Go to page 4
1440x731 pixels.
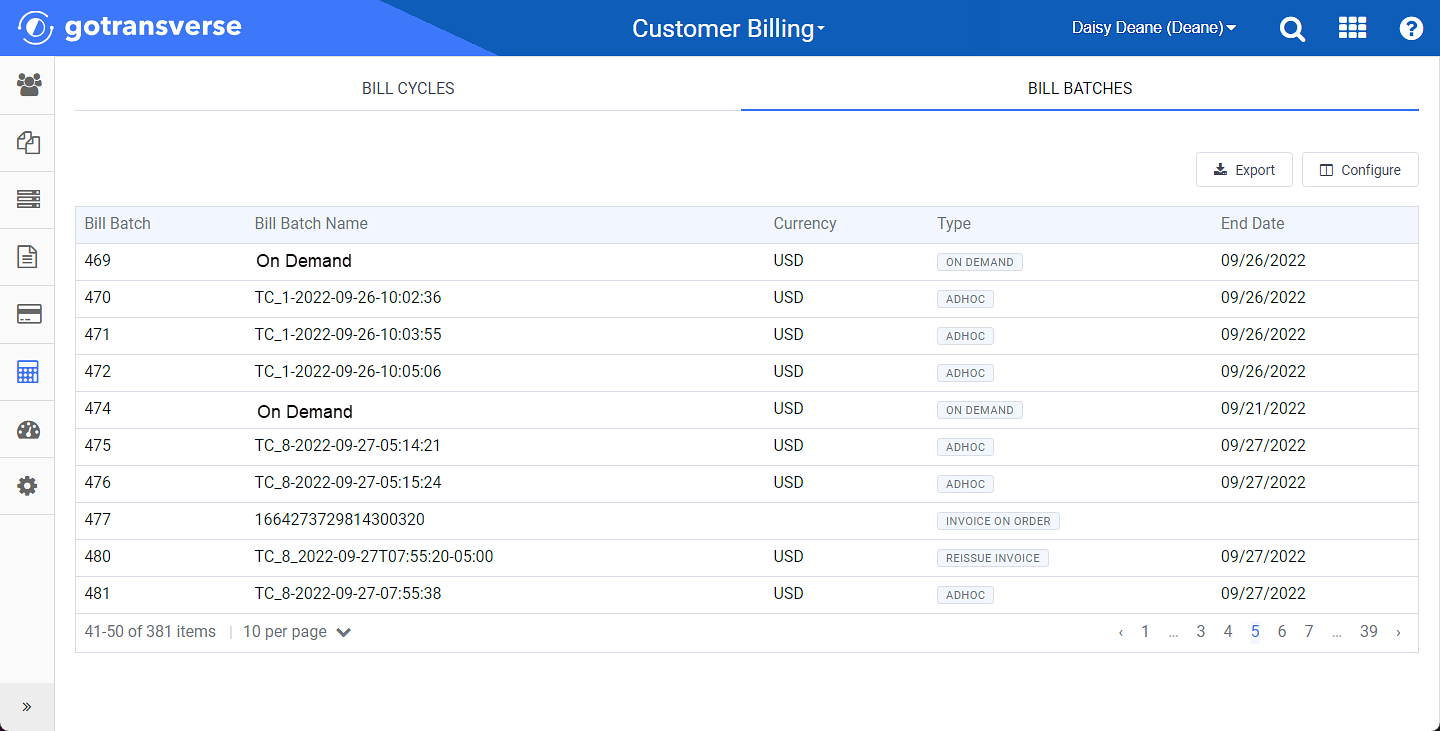click(1228, 632)
